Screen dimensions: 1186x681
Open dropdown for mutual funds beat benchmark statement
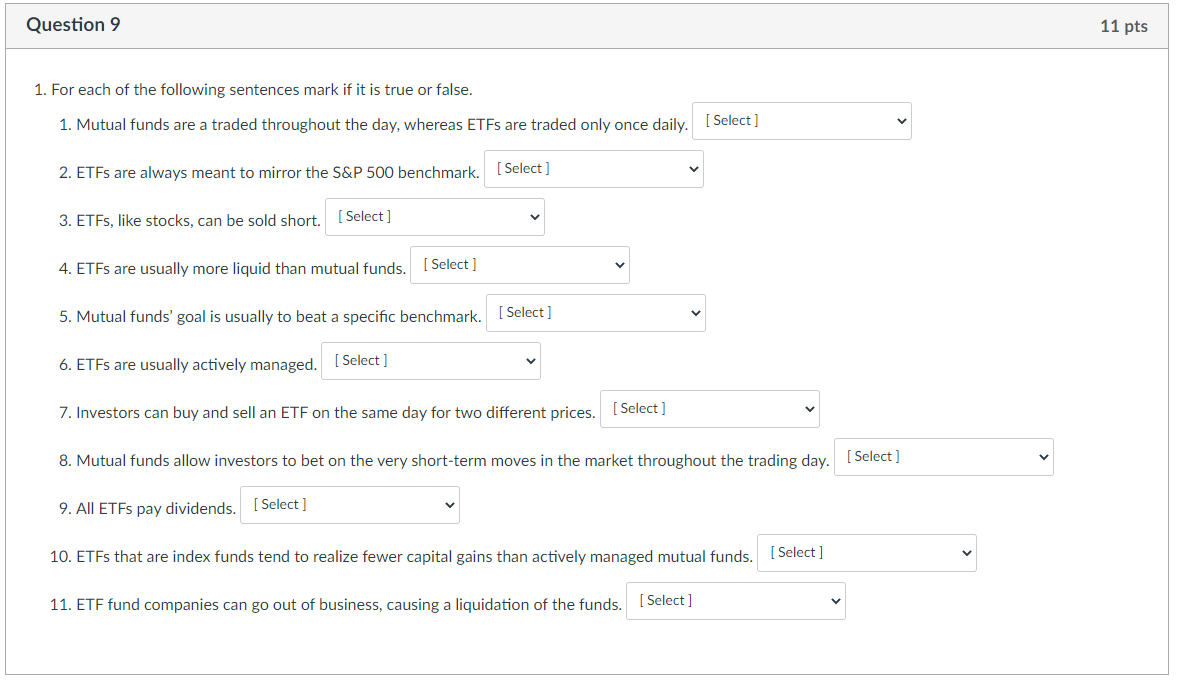coord(596,313)
